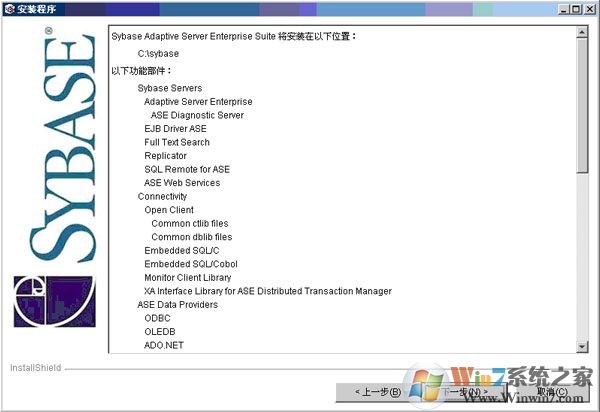The width and height of the screenshot is (600, 412).
Task: Click the install path C:\sybase
Action: pos(158,54)
